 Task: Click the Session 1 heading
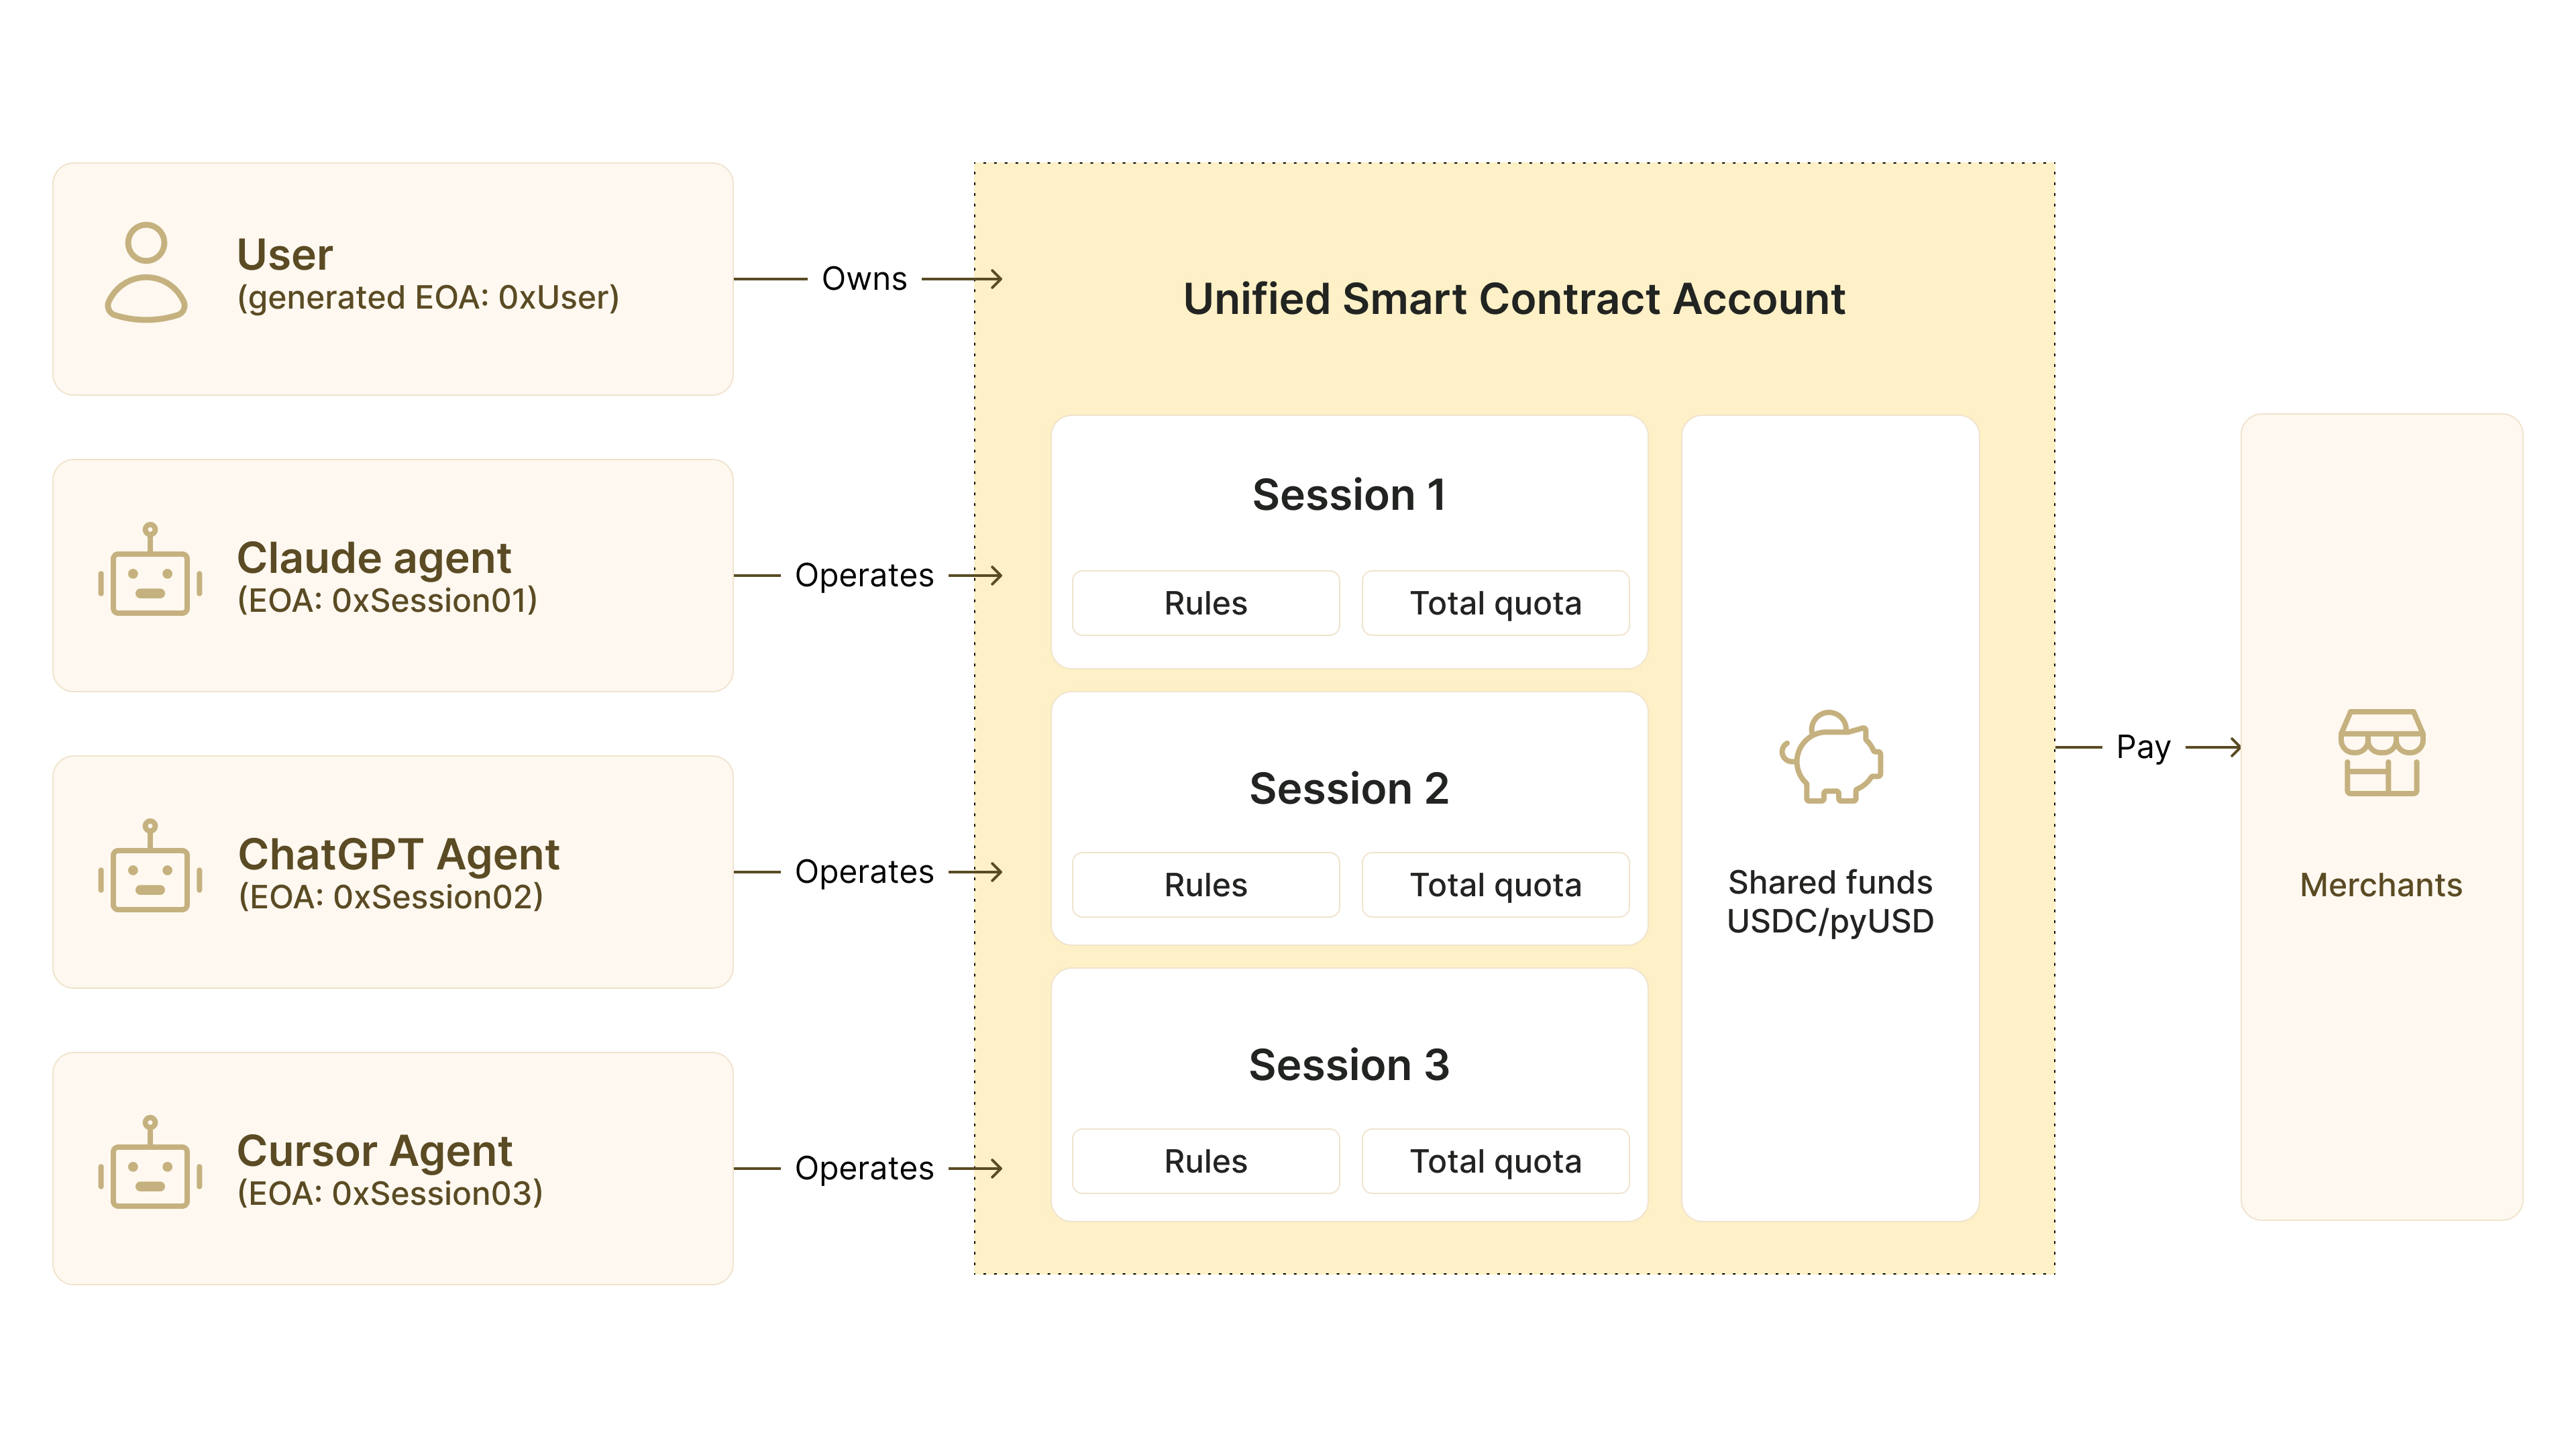[x=1349, y=495]
